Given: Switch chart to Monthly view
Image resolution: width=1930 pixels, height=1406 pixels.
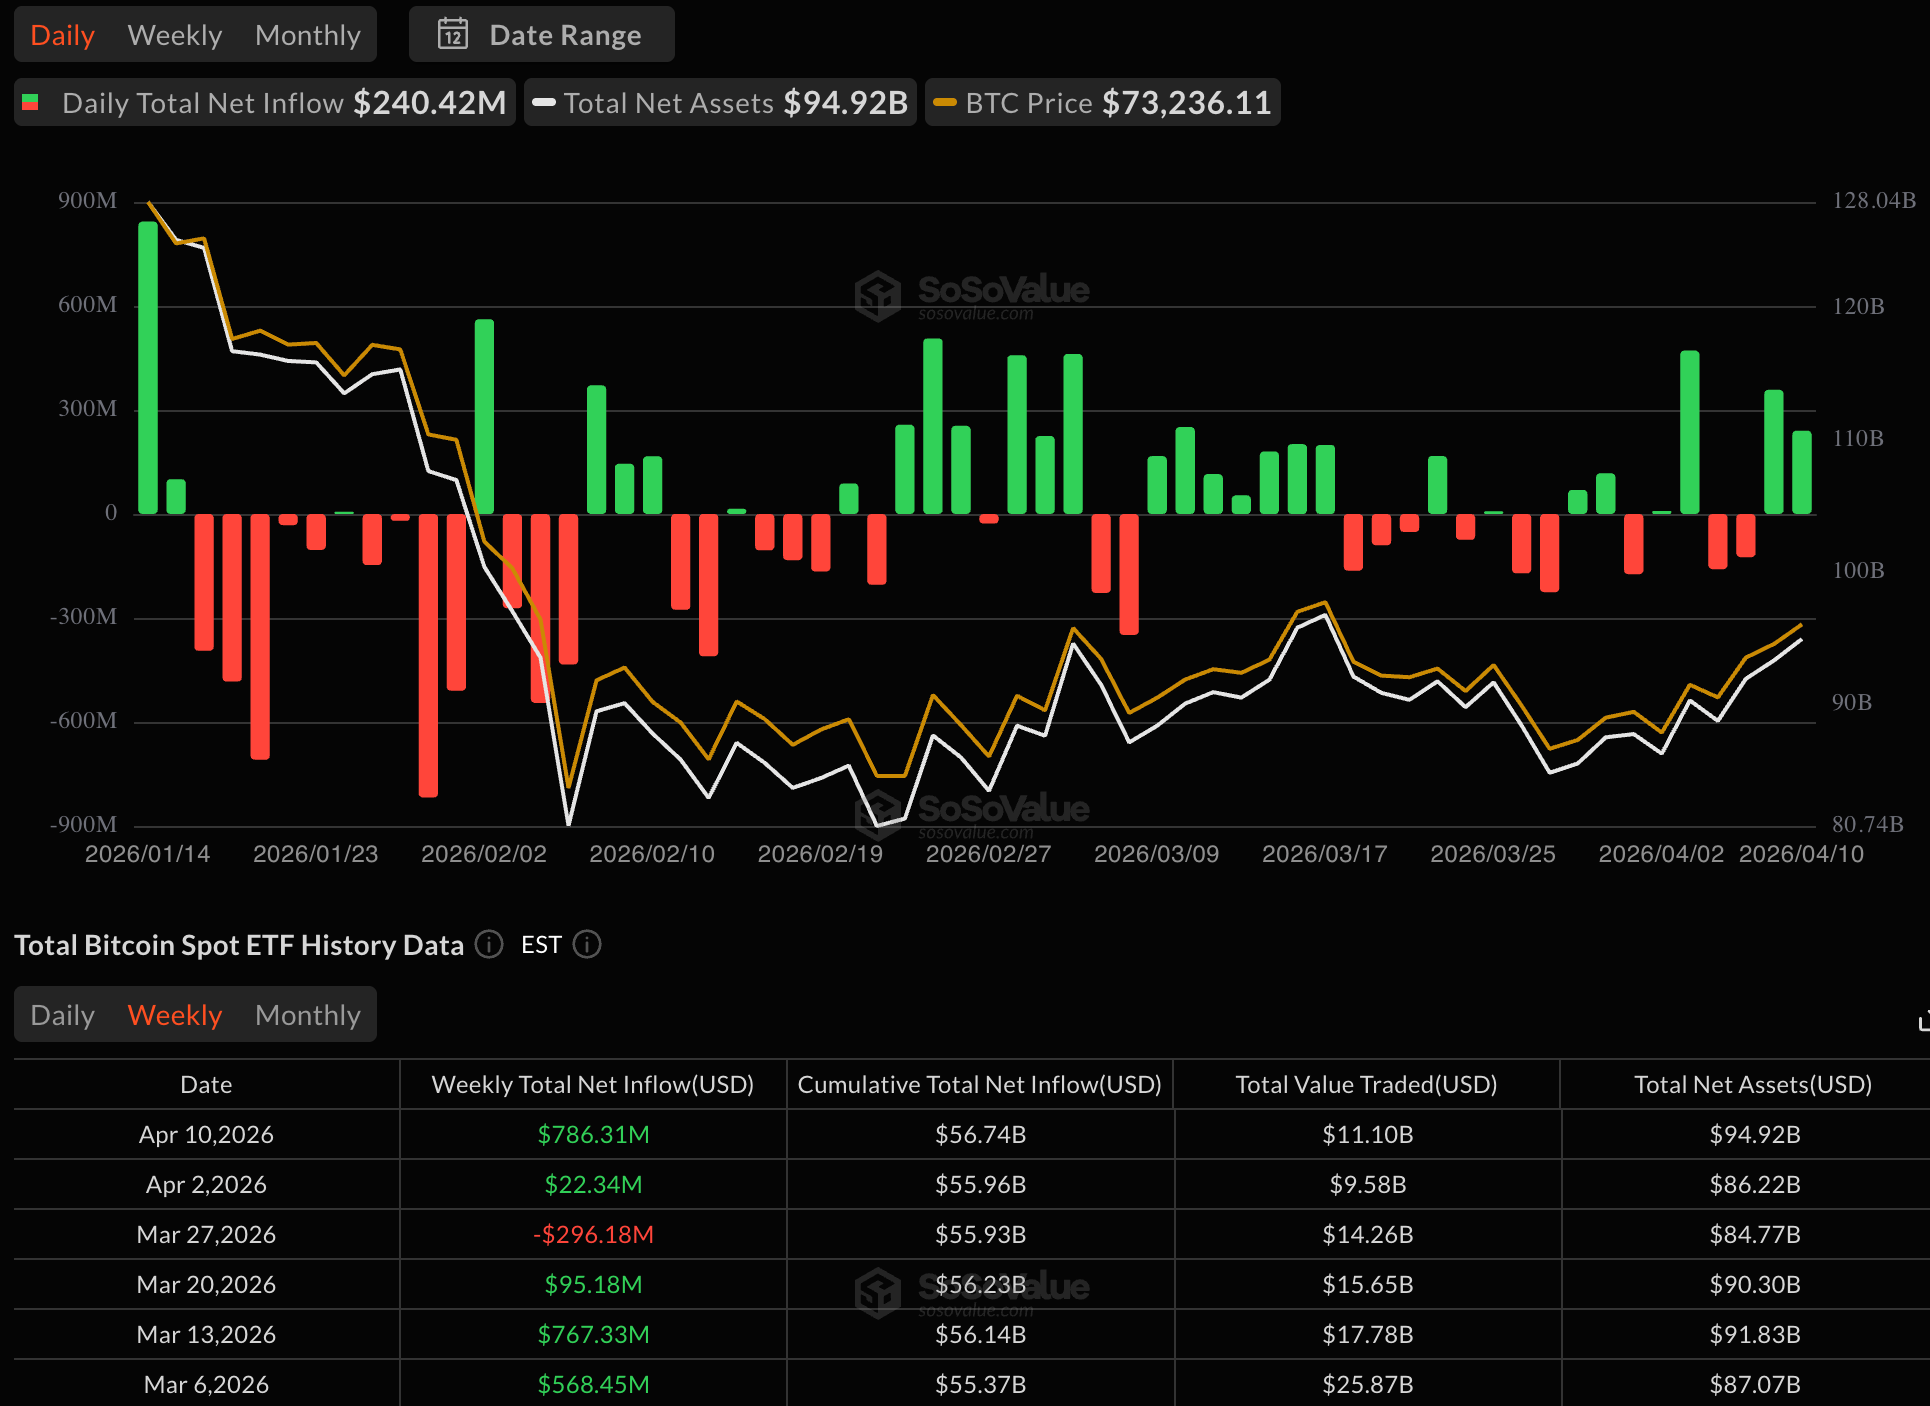Looking at the screenshot, I should pyautogui.click(x=307, y=35).
